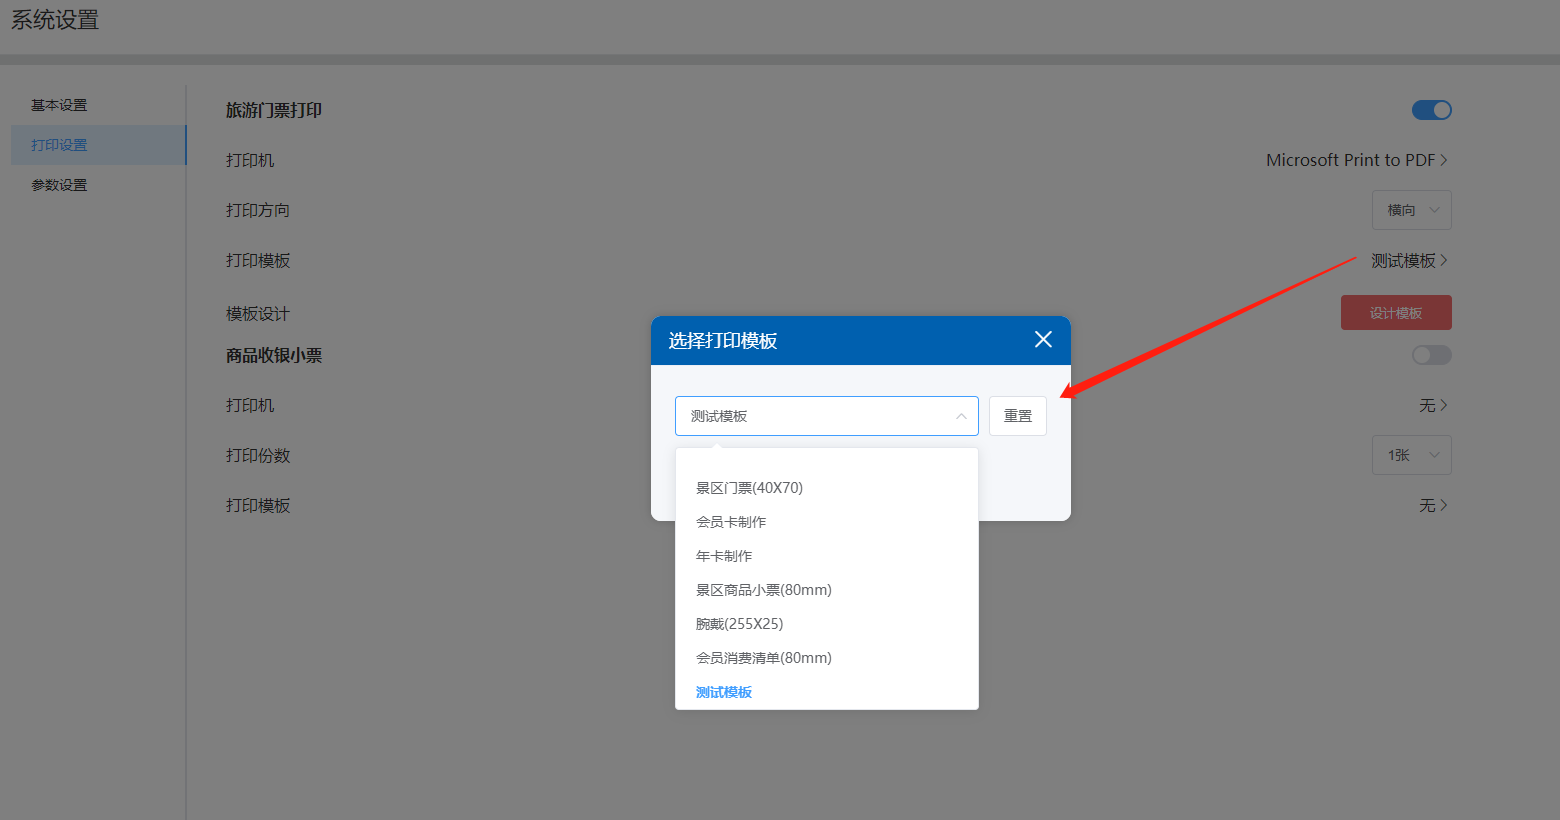Switch to 基本设置 tab
1560x820 pixels.
(59, 105)
